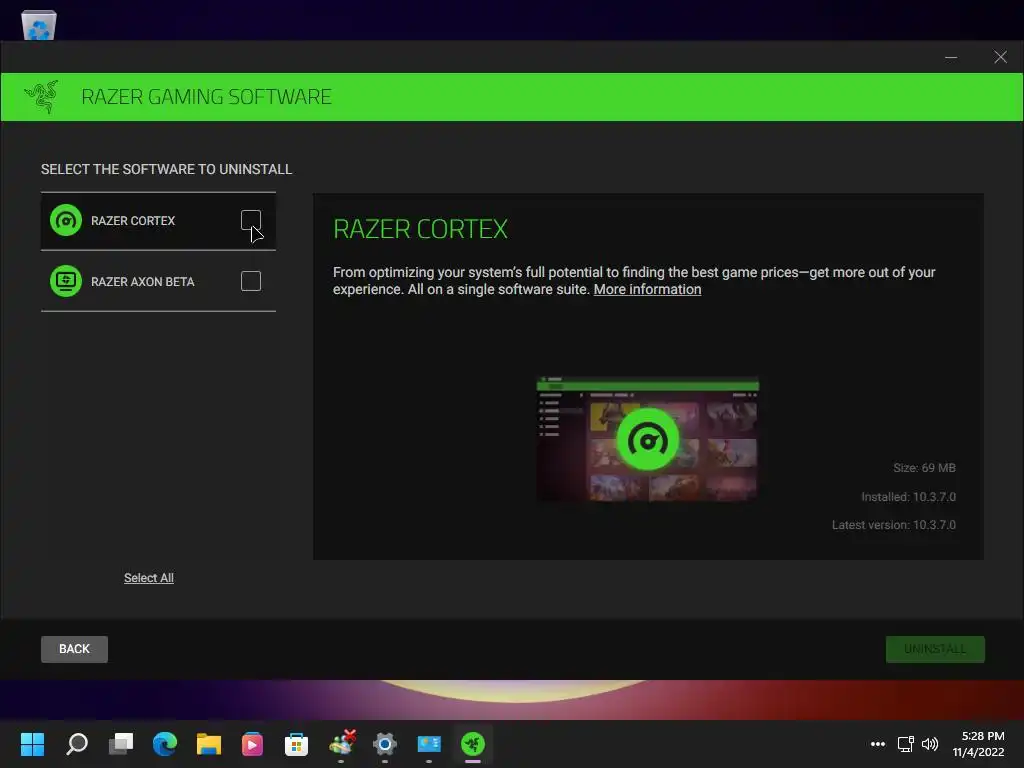Tick the Razer Cortex checkbox
Viewport: 1024px width, 768px height.
[251, 220]
